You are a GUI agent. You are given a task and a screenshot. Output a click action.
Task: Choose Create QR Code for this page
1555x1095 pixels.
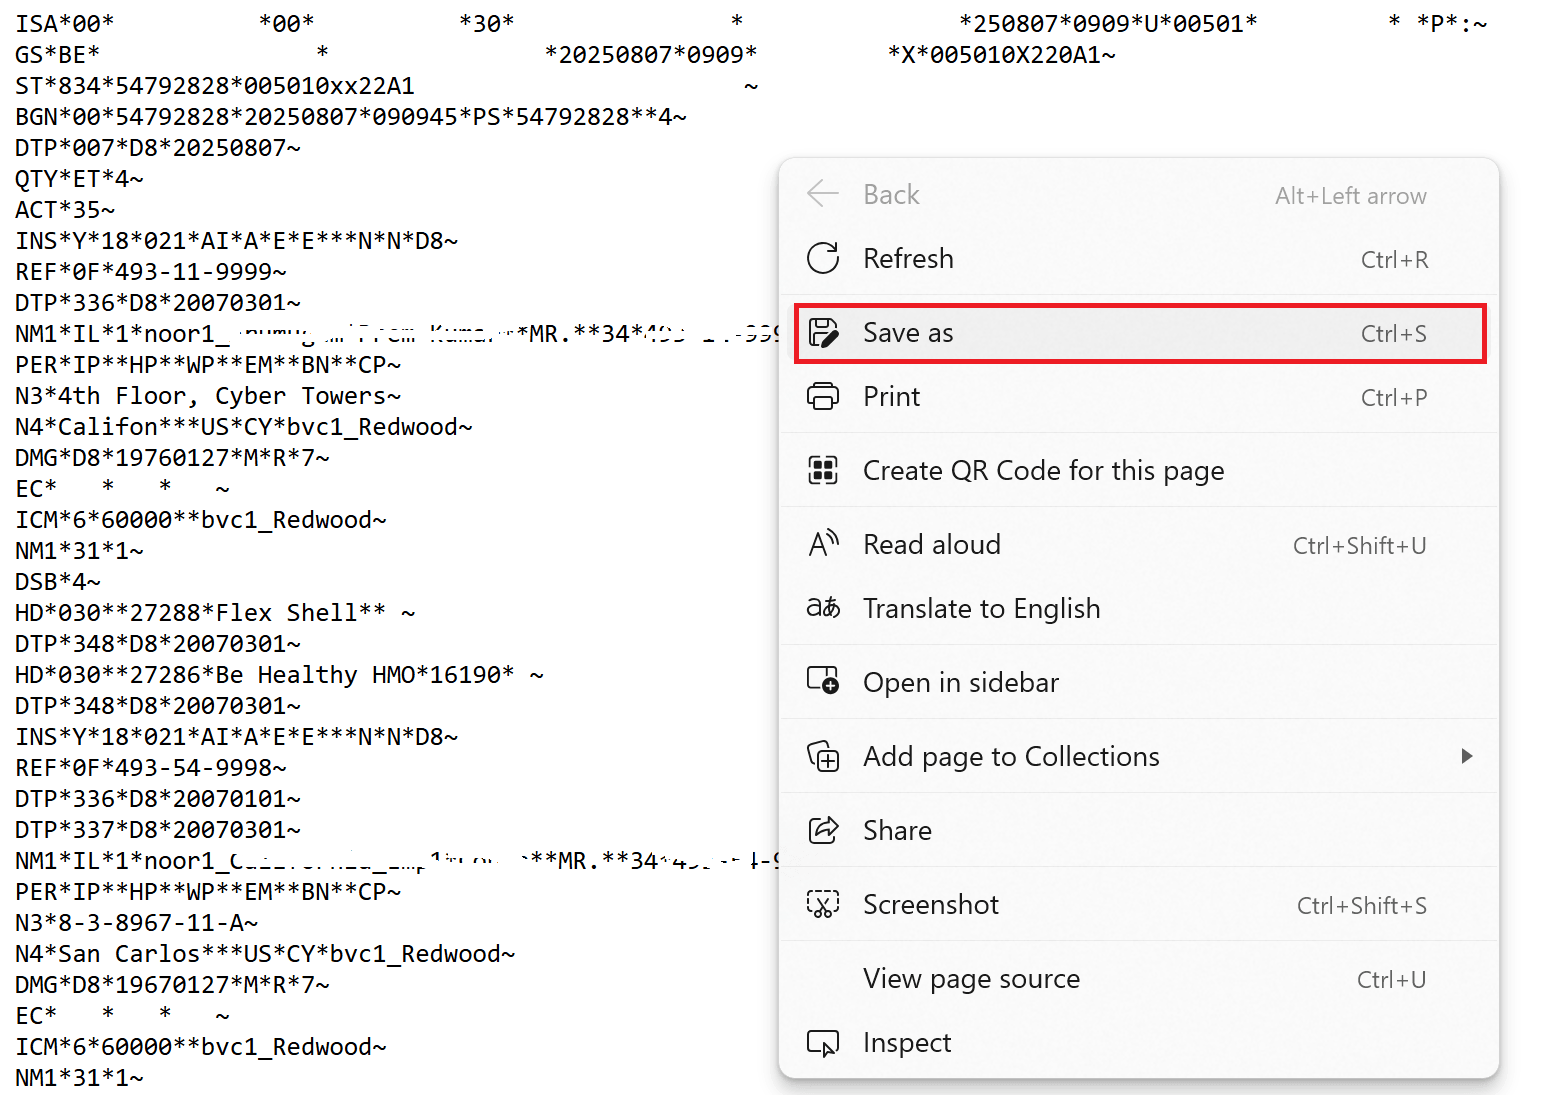(x=1042, y=470)
